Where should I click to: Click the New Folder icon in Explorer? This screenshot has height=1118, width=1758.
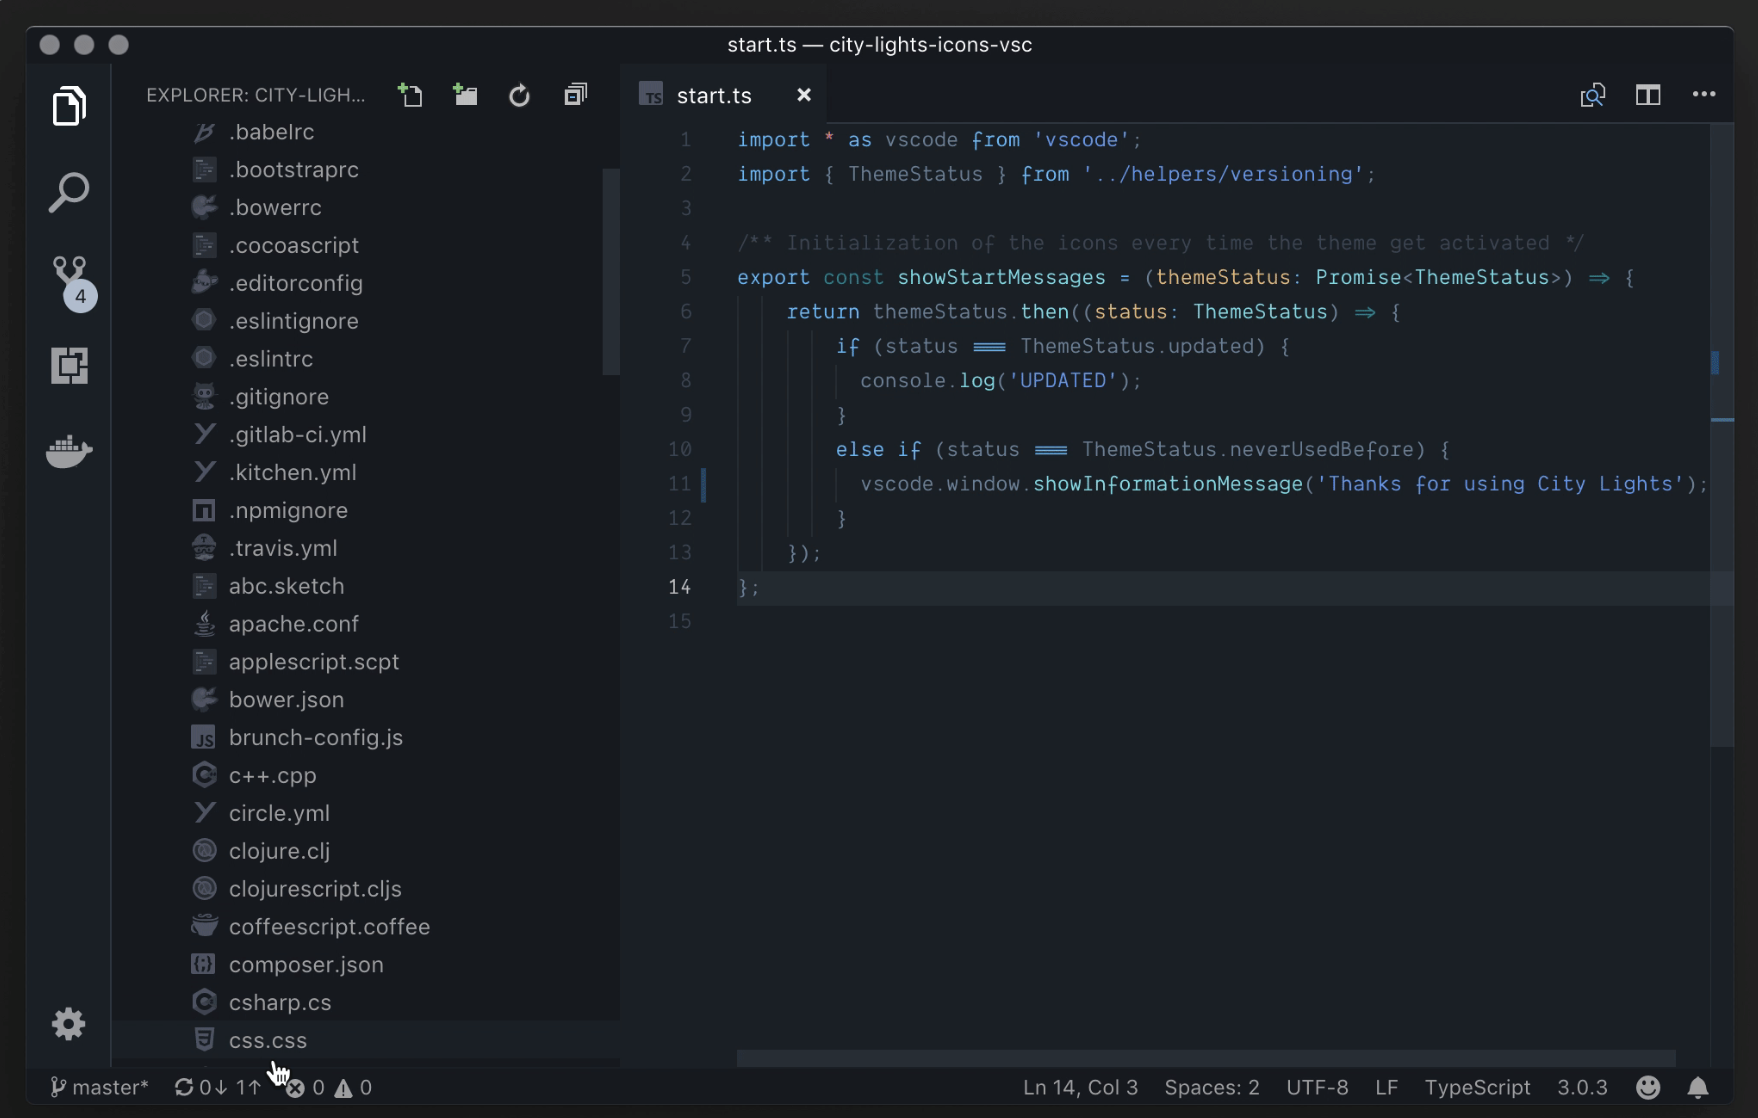coord(465,95)
